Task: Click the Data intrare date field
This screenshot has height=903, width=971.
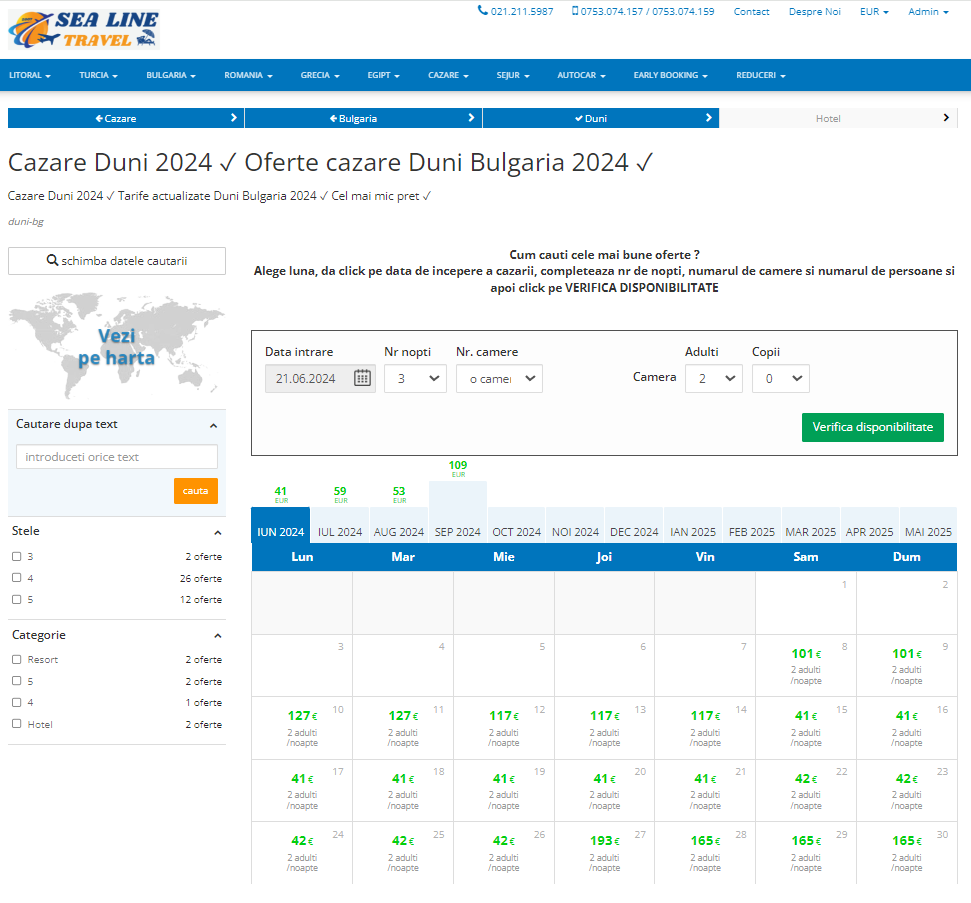Action: (320, 378)
